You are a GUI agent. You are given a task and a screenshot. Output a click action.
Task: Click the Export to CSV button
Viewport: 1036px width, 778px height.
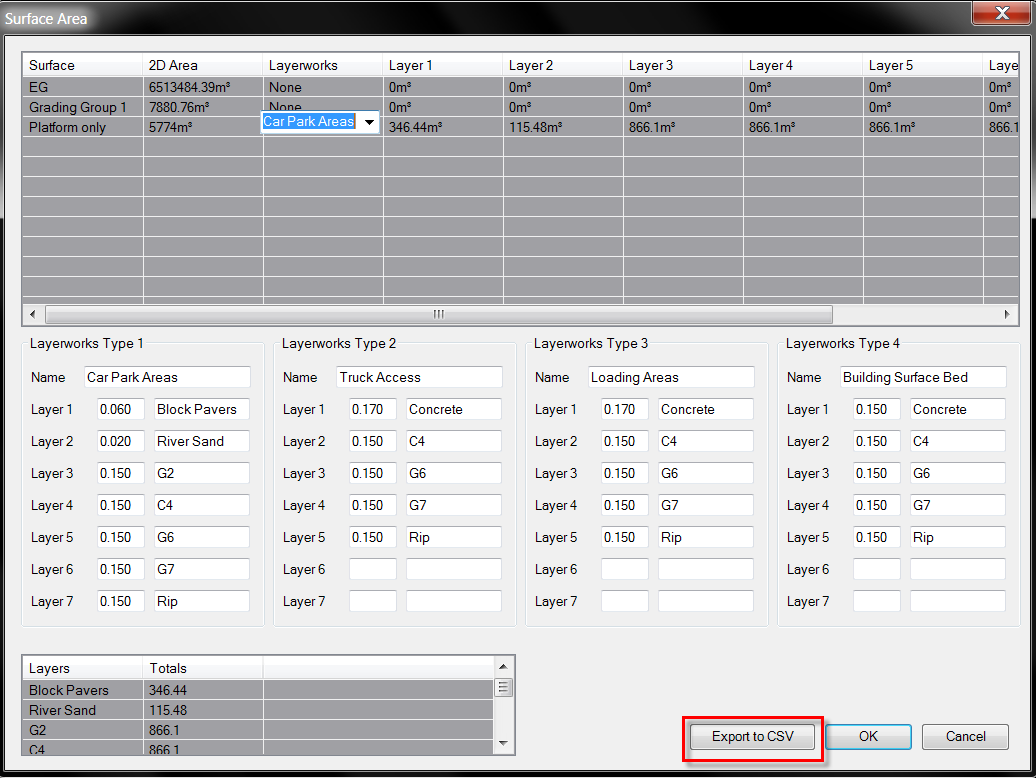pyautogui.click(x=752, y=736)
